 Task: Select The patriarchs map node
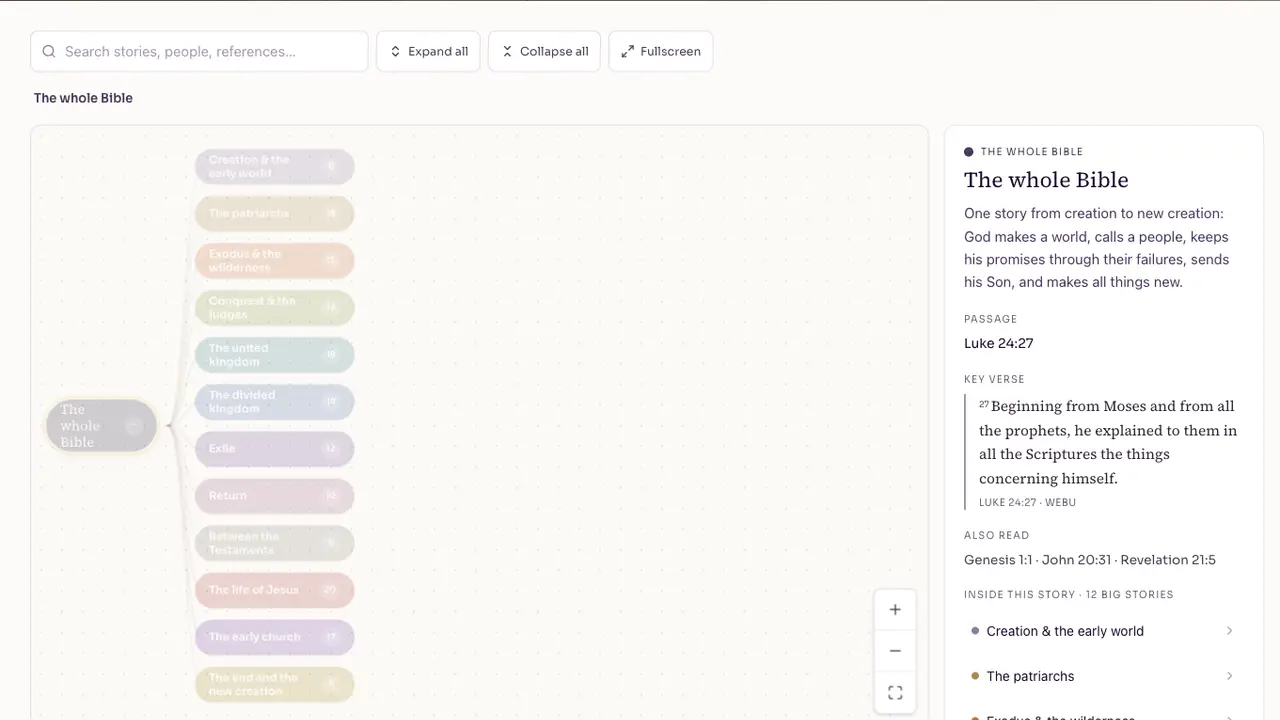tap(275, 214)
